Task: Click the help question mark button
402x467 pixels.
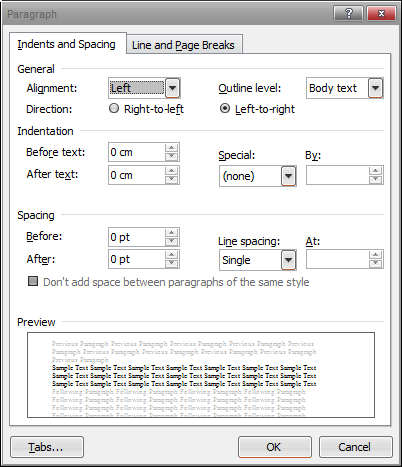Action: 348,14
